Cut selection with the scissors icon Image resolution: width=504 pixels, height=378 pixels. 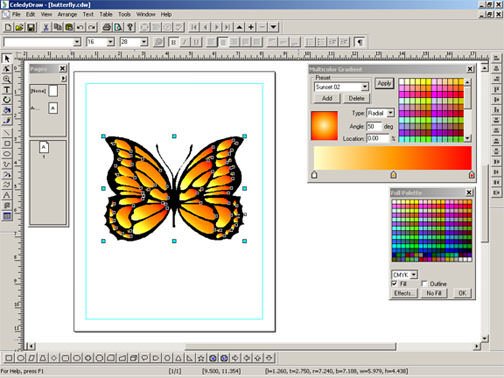pos(46,27)
